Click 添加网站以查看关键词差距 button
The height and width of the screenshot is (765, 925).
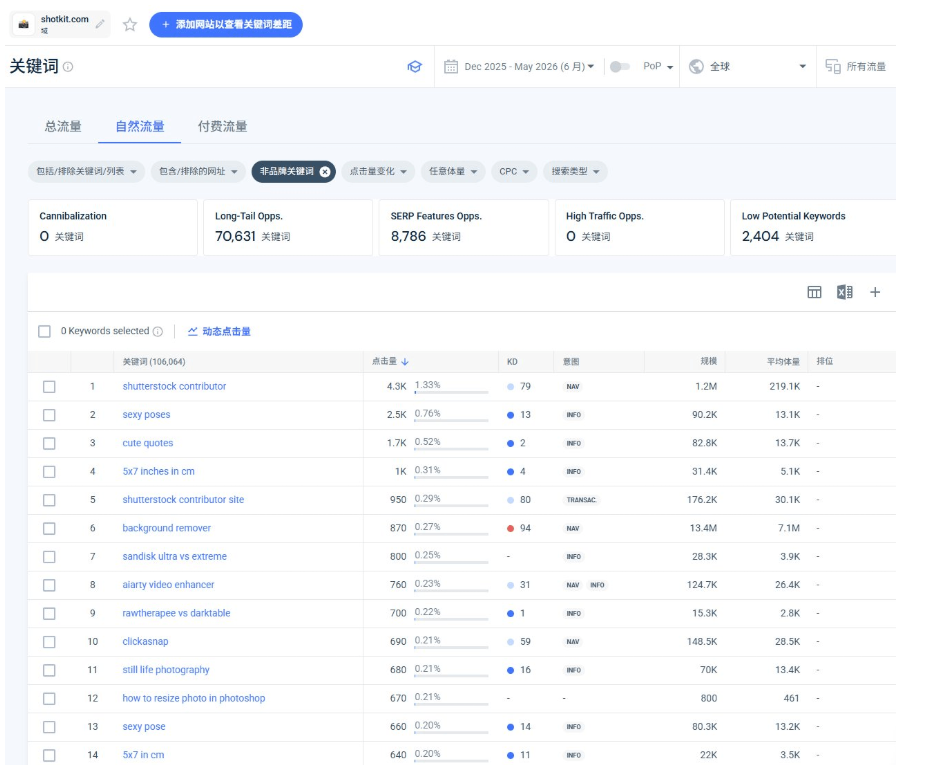(x=226, y=24)
